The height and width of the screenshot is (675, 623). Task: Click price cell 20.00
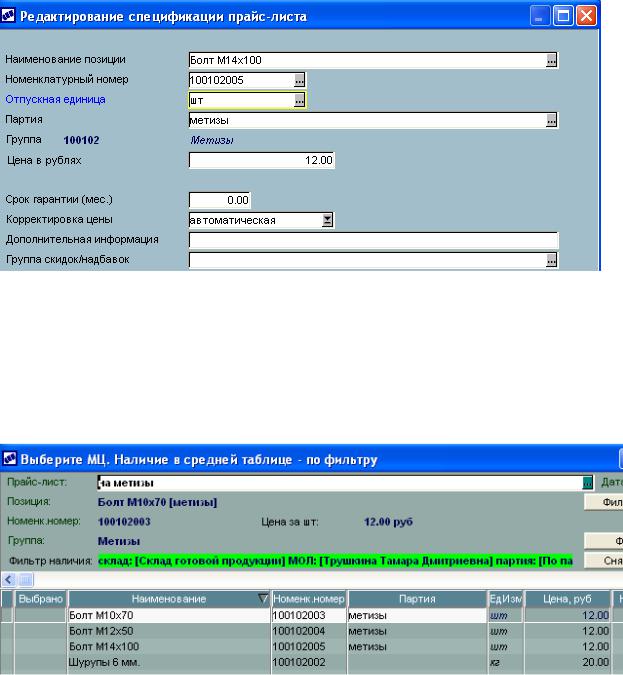click(567, 662)
